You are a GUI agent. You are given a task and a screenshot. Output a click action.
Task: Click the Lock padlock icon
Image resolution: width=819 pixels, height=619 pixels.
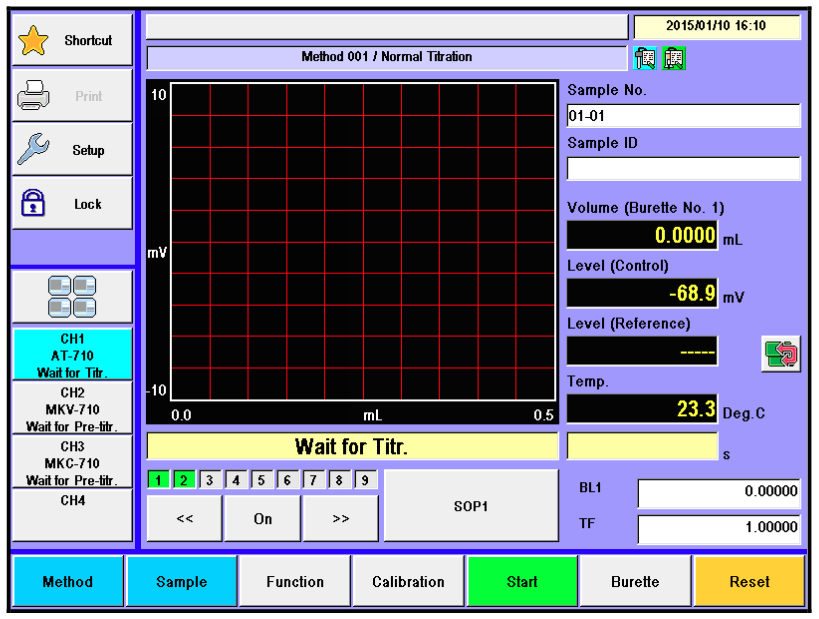click(x=33, y=204)
